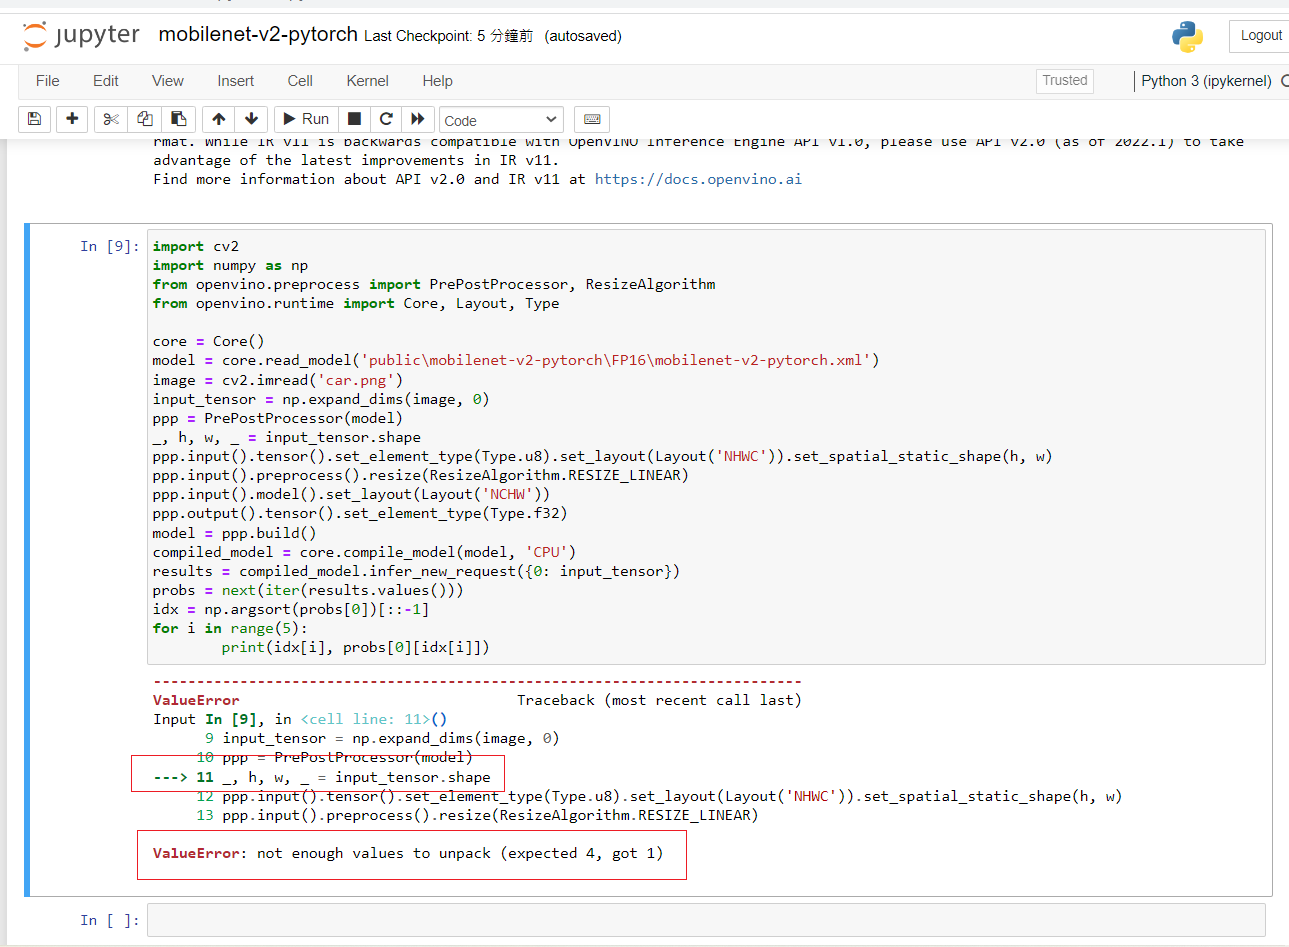Screen dimensions: 1289x947
Task: Open the command palette keyboard icon
Action: coord(592,119)
